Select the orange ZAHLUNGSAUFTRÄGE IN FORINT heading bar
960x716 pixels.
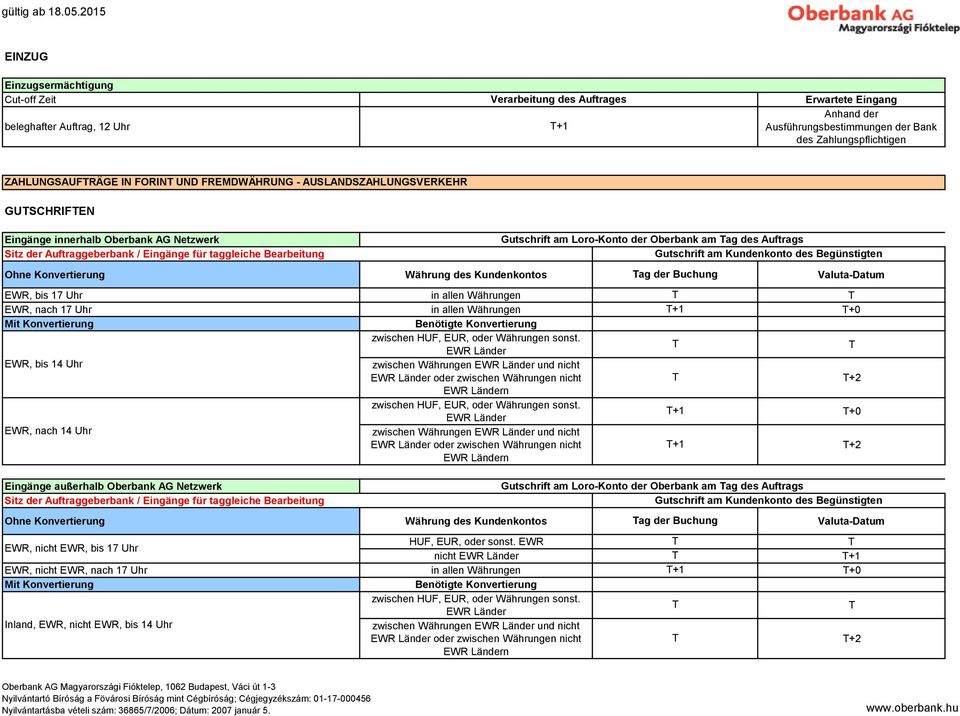pos(473,182)
